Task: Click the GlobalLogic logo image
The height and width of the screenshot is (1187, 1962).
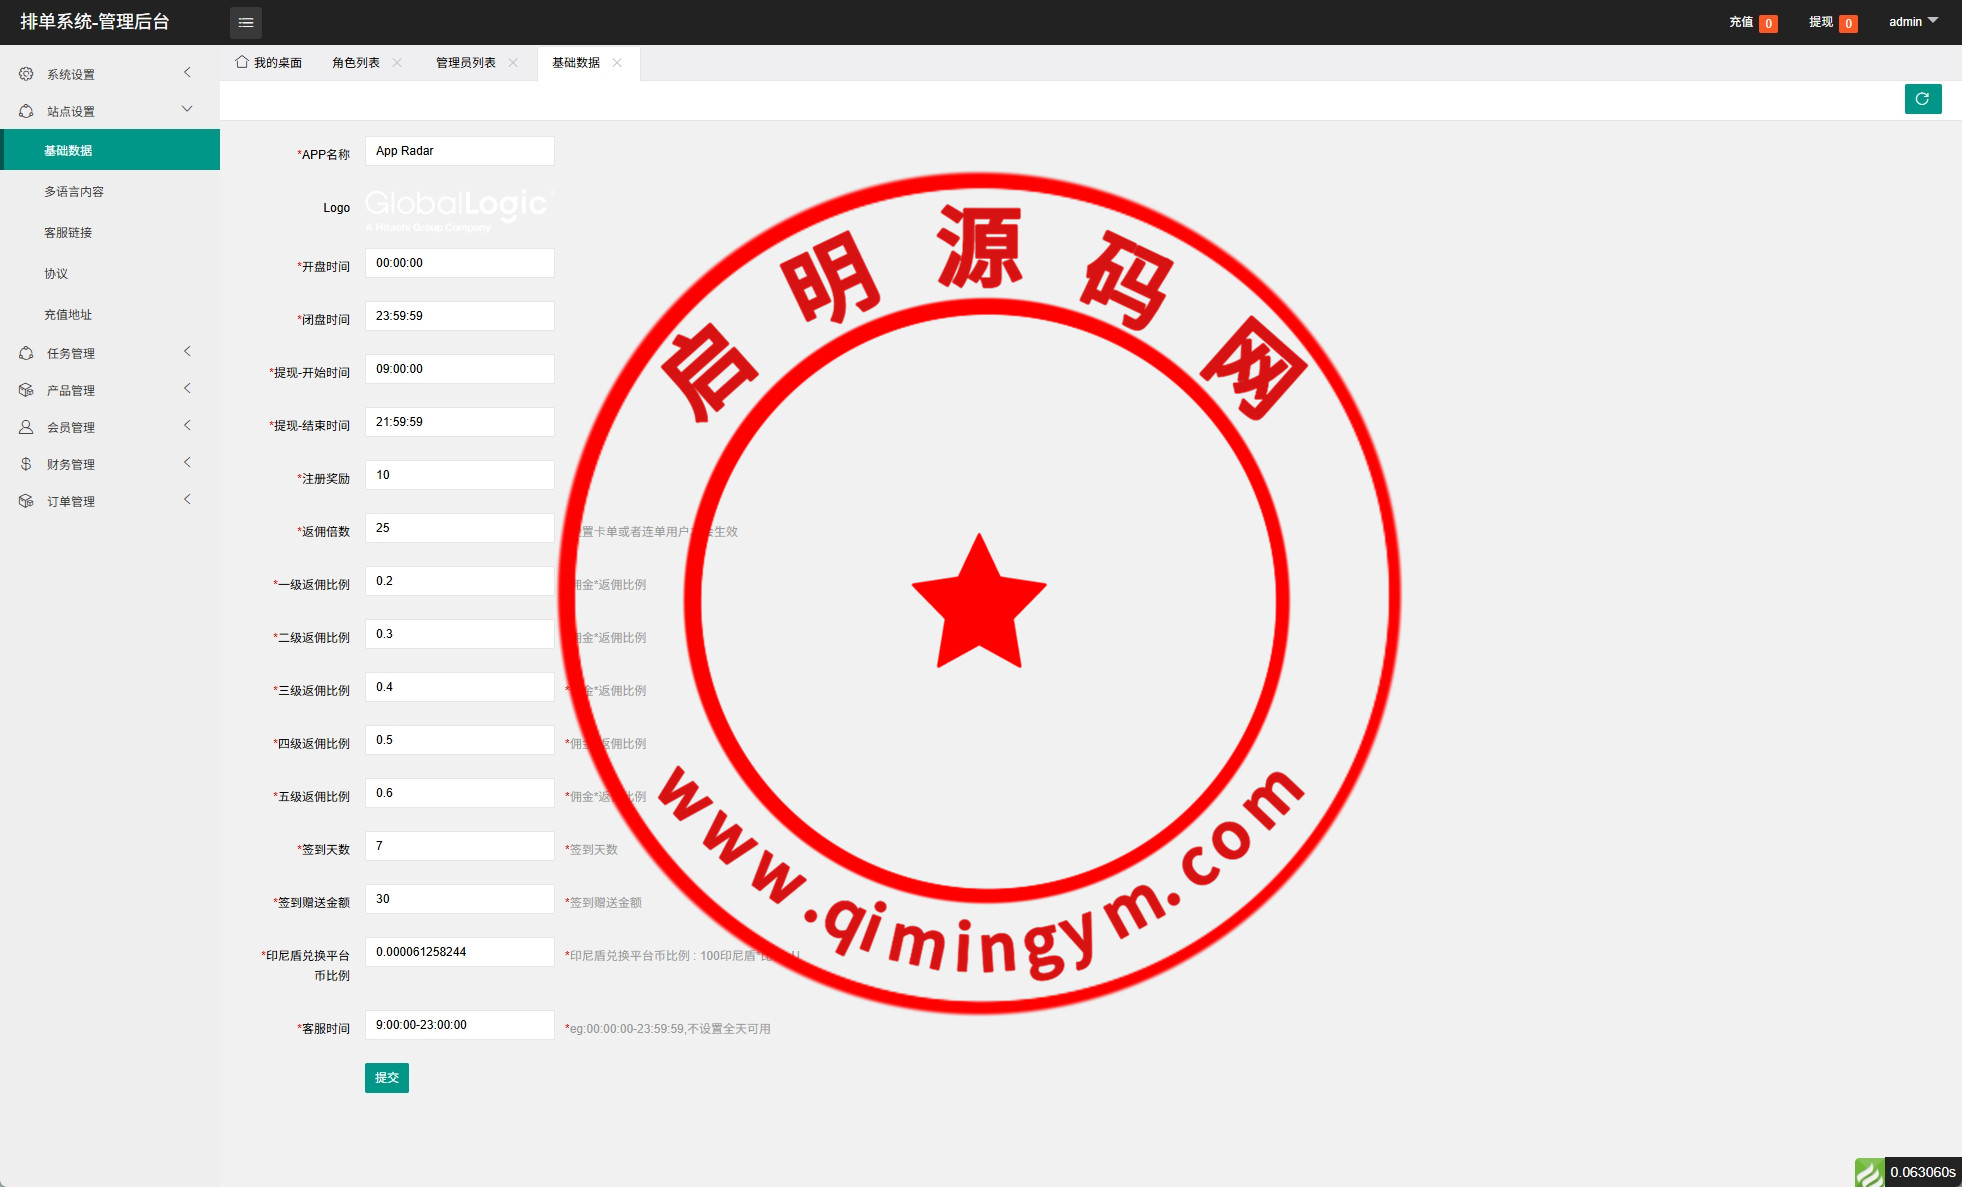Action: pyautogui.click(x=457, y=208)
